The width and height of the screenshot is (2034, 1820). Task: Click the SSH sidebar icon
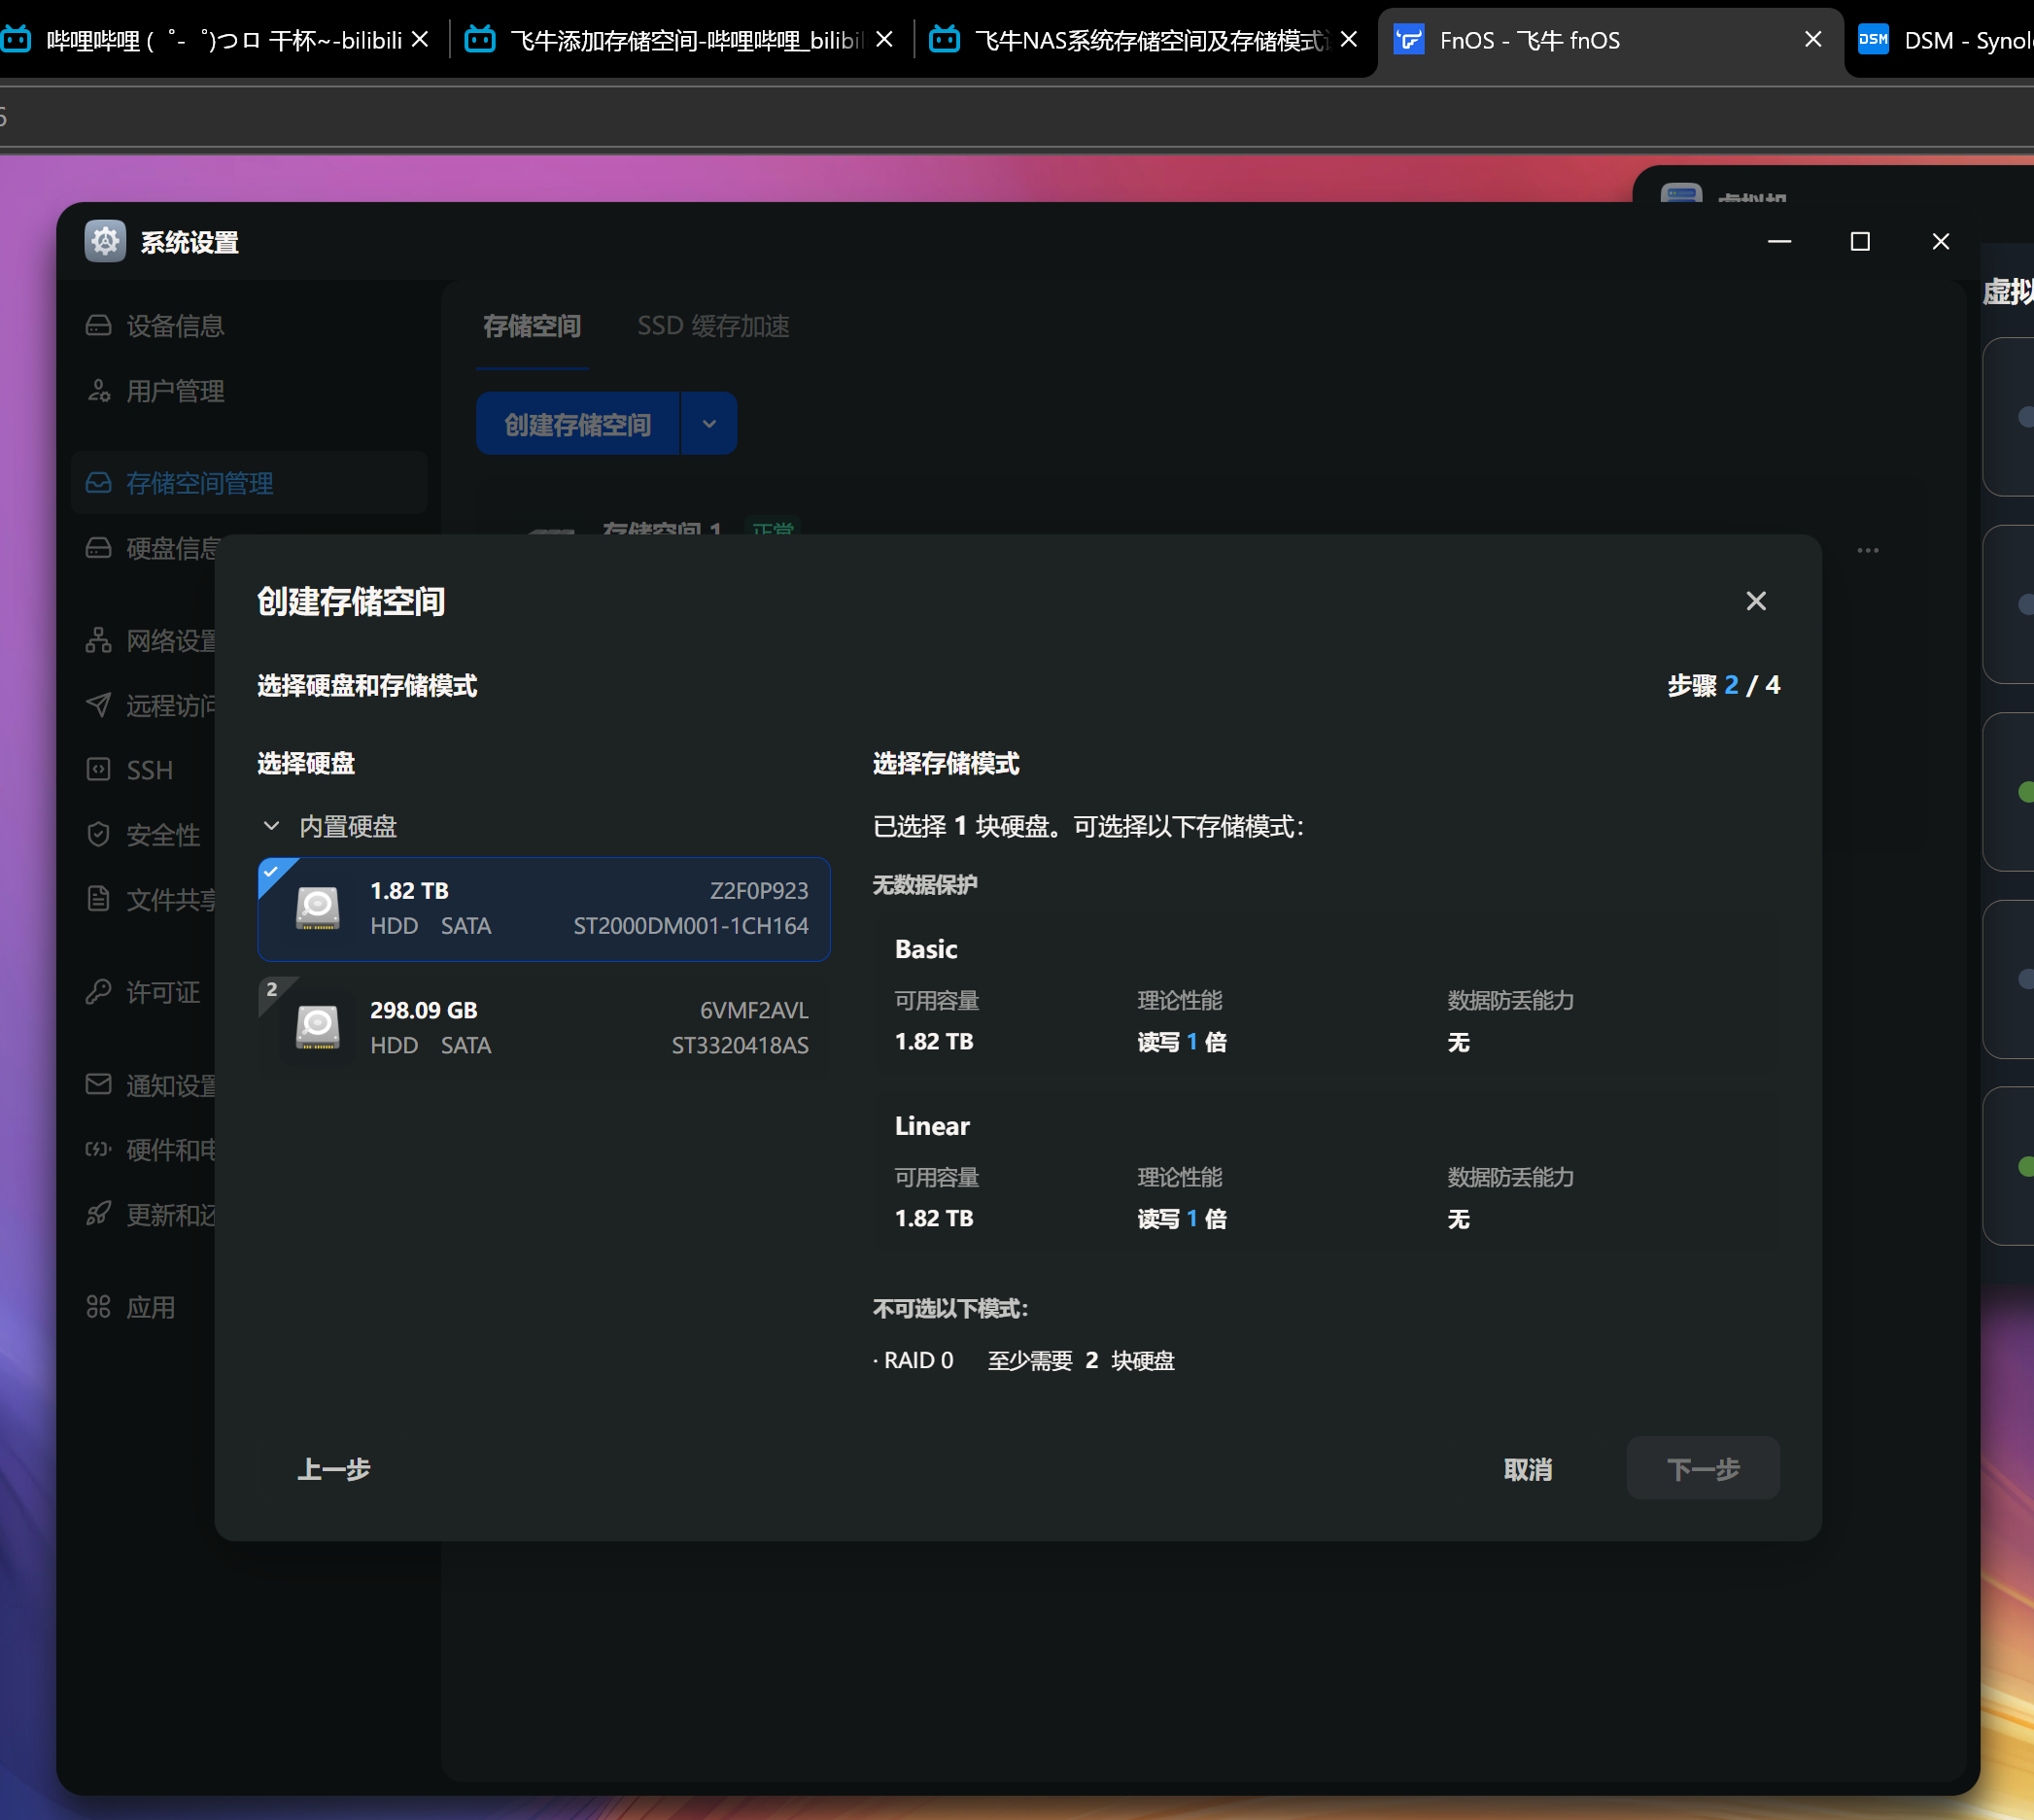(98, 769)
